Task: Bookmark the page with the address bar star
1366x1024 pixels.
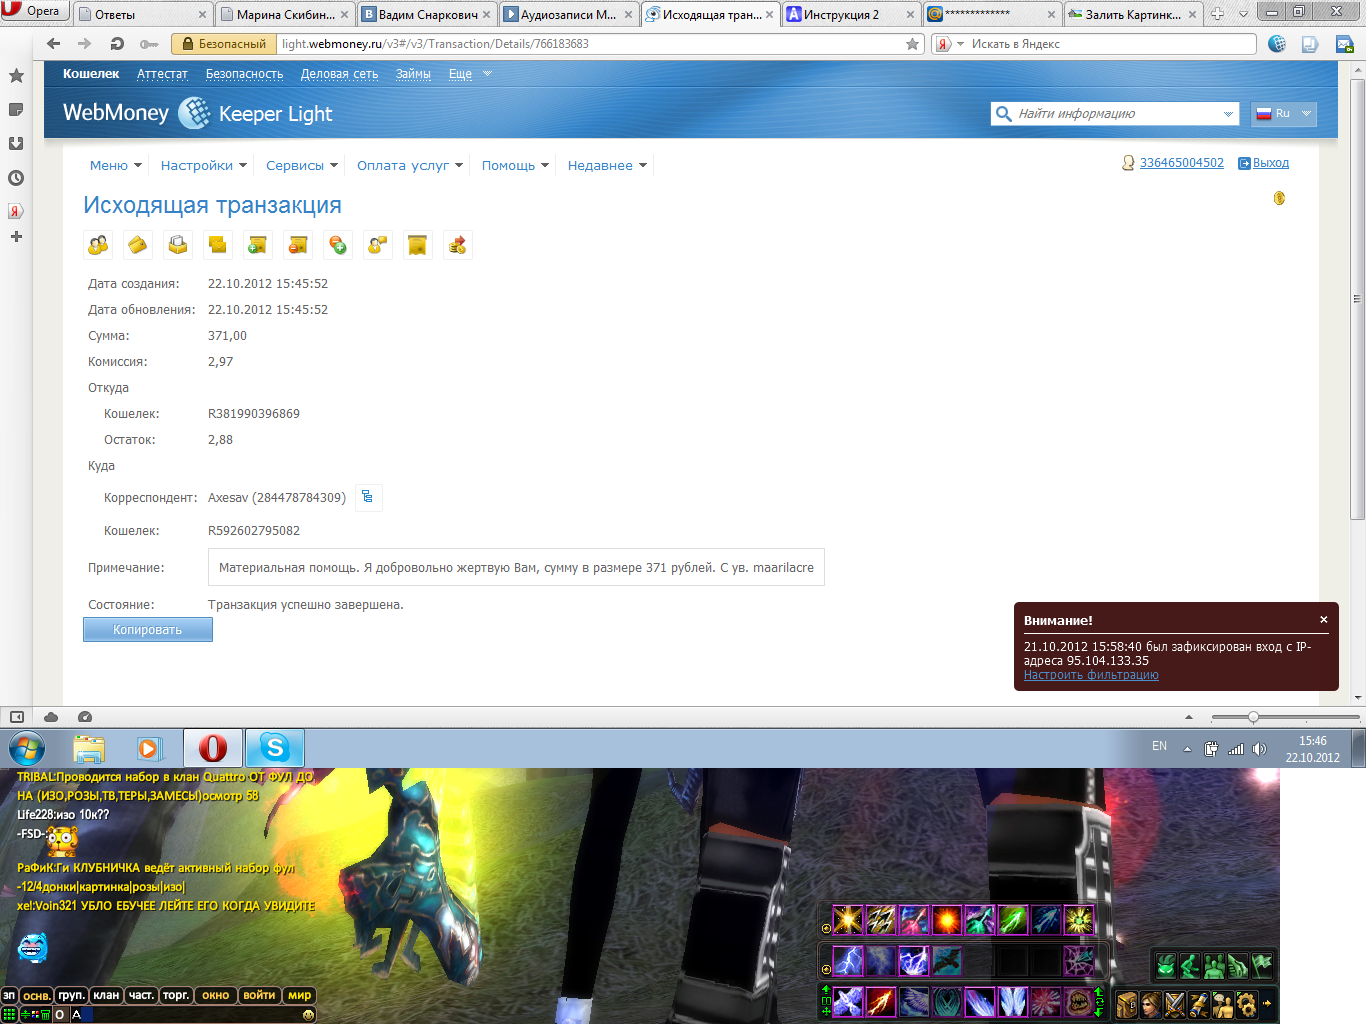Action: click(912, 44)
